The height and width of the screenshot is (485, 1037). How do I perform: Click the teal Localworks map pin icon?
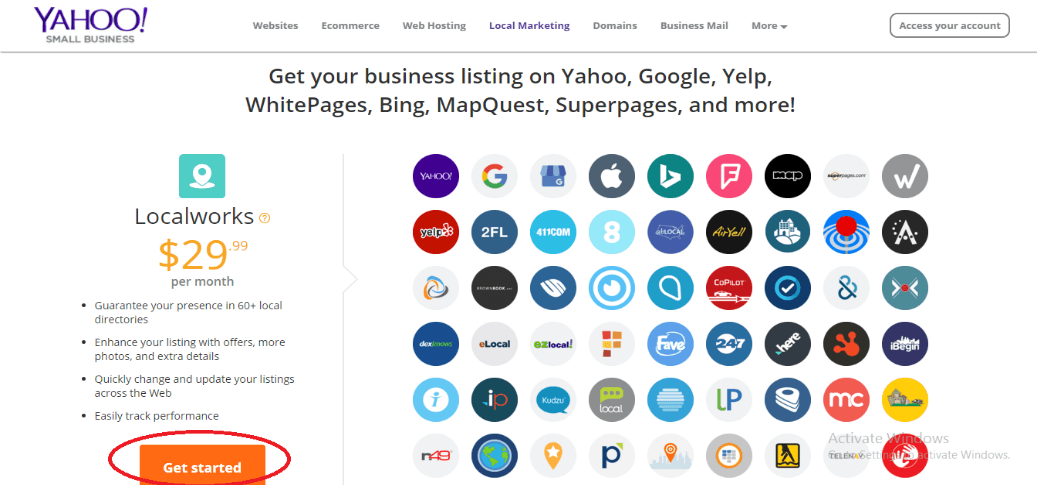coord(202,176)
